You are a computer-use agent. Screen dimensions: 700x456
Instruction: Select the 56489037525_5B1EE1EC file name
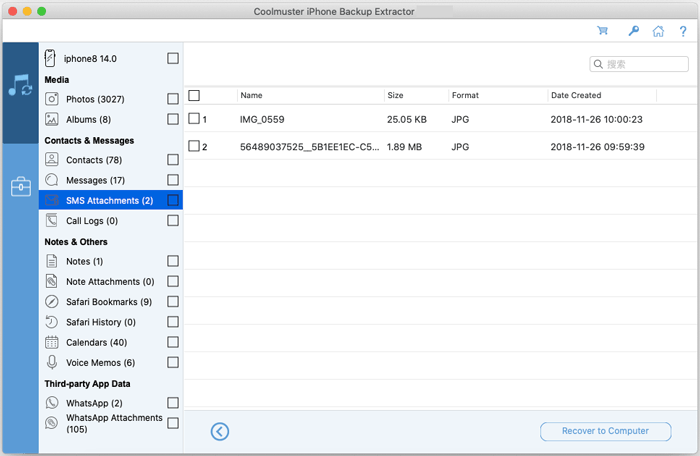309,147
